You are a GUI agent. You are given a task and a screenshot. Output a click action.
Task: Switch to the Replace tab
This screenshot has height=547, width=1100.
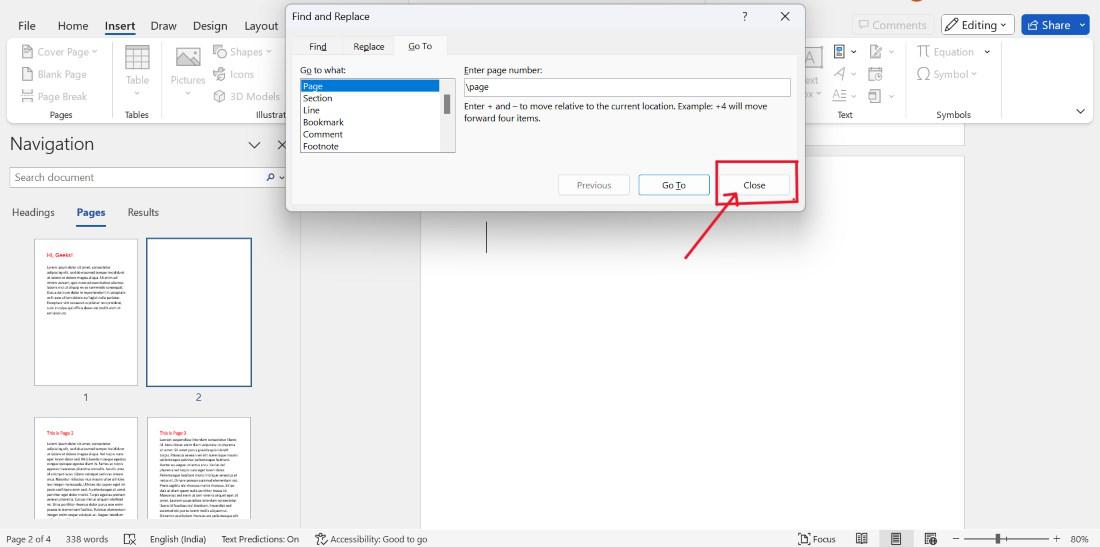[x=368, y=46]
